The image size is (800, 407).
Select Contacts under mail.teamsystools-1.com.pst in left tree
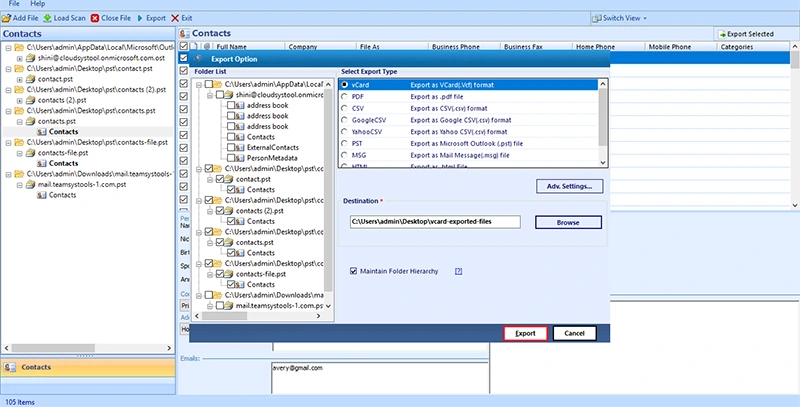click(x=62, y=195)
